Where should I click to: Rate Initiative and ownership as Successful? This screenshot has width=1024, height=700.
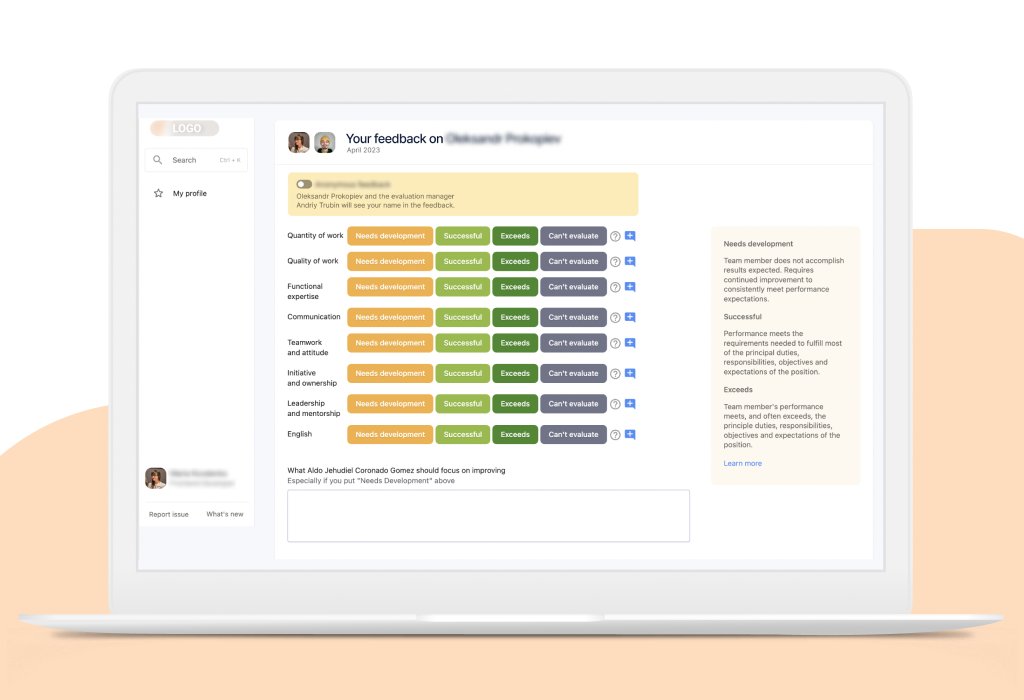[462, 374]
